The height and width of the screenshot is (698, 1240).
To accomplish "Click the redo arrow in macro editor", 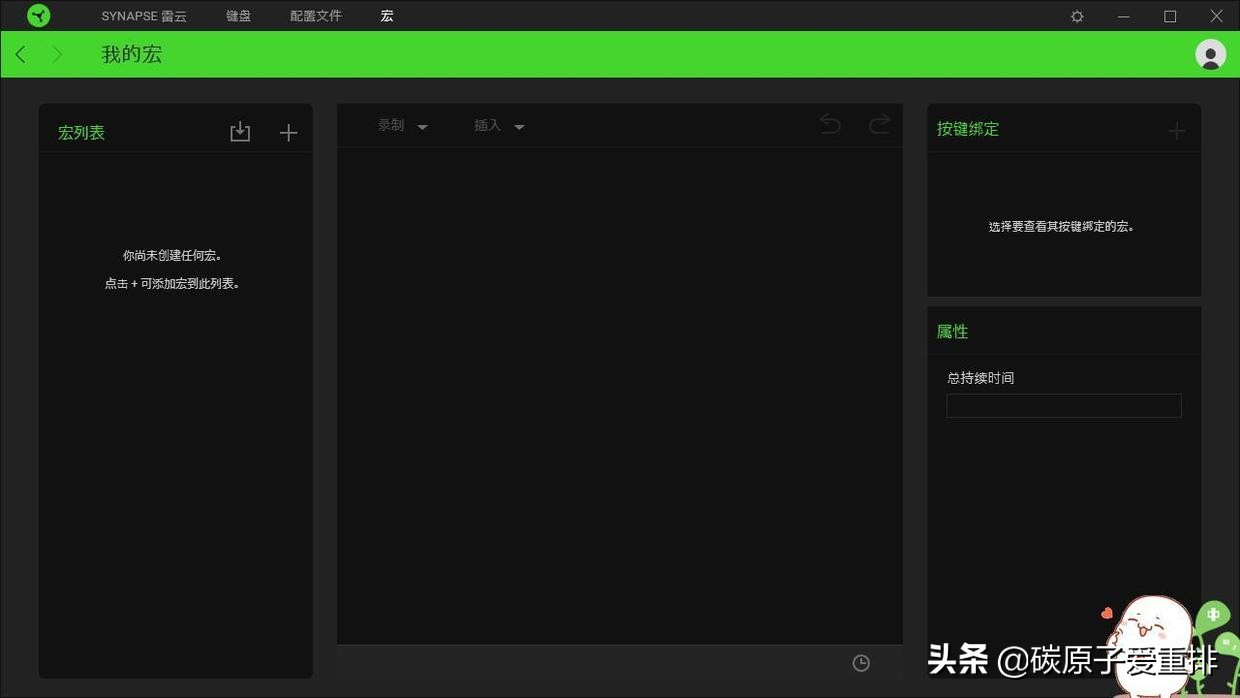I will point(878,124).
